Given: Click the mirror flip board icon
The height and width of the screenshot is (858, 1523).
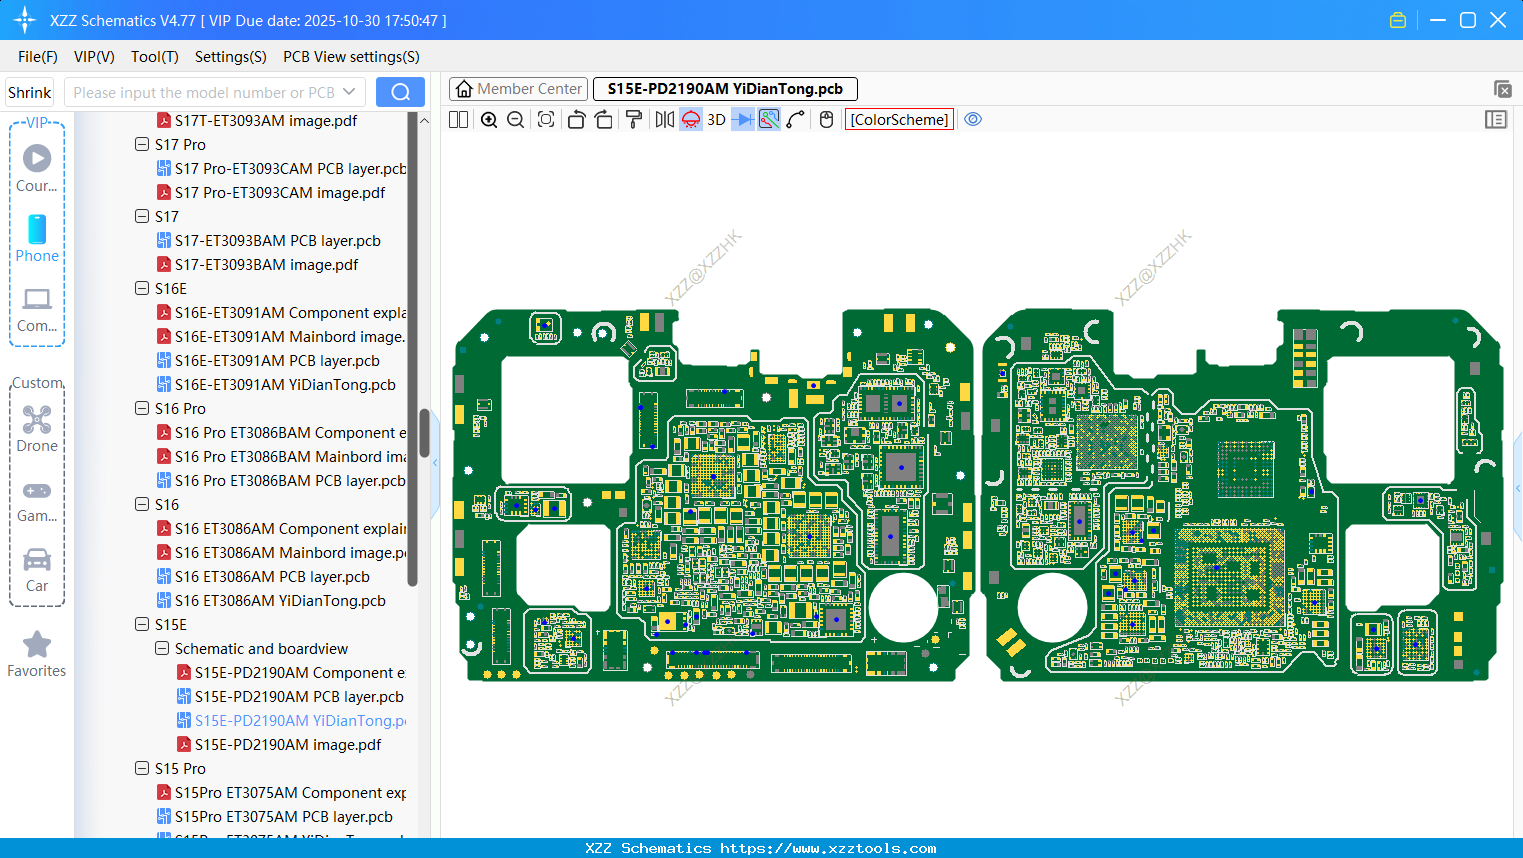Looking at the screenshot, I should tap(664, 120).
